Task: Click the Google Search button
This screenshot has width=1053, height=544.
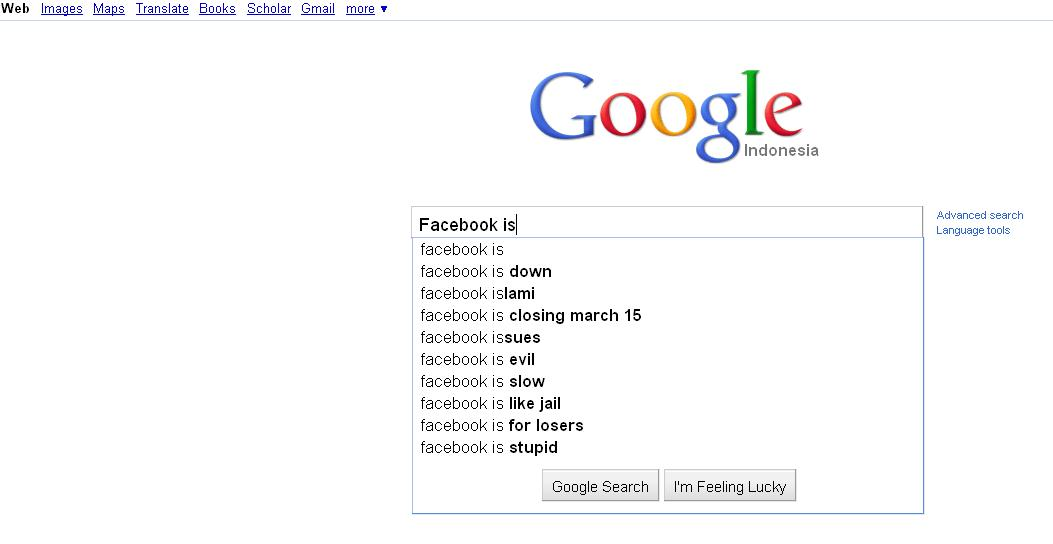Action: coord(600,486)
